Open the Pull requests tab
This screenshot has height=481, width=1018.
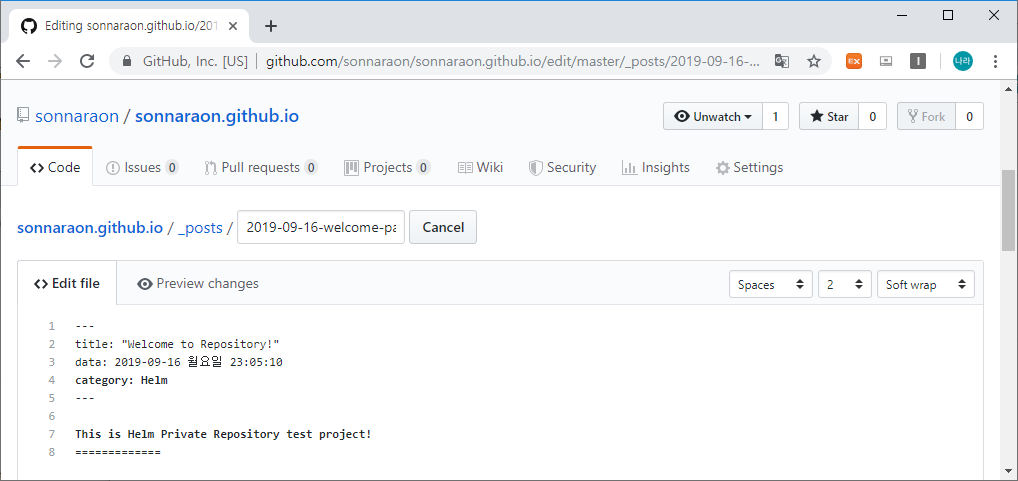click(x=260, y=167)
